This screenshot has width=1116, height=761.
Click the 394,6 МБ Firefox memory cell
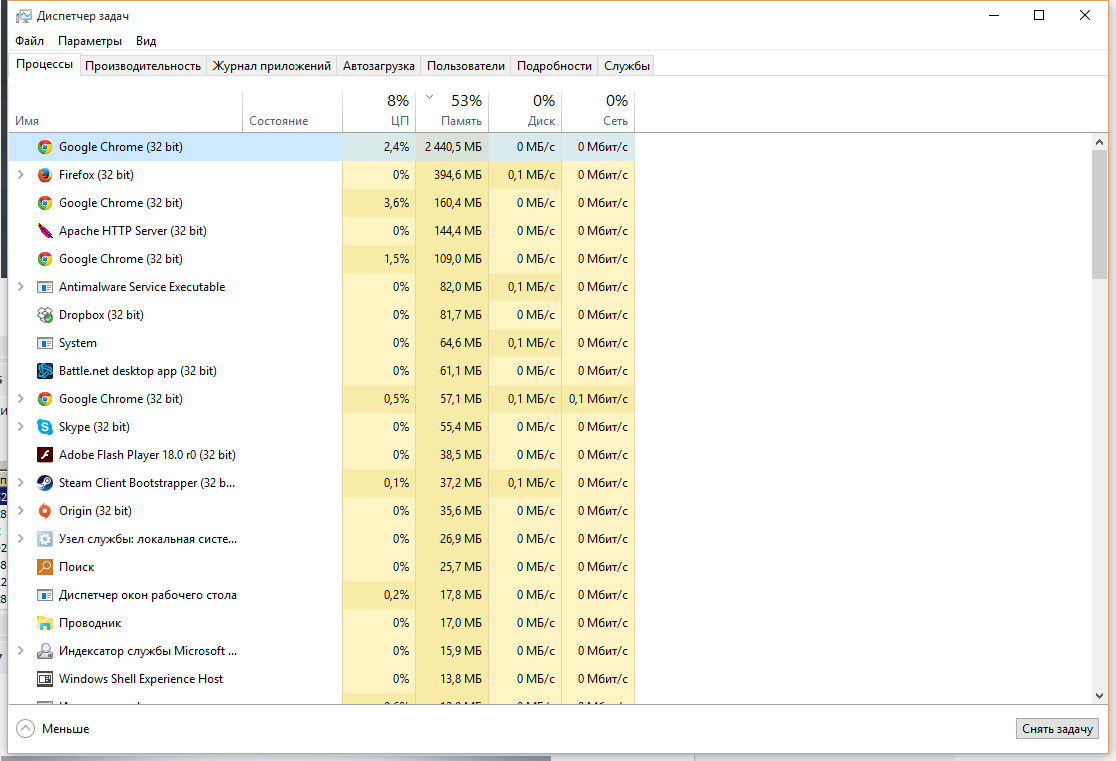click(x=453, y=174)
